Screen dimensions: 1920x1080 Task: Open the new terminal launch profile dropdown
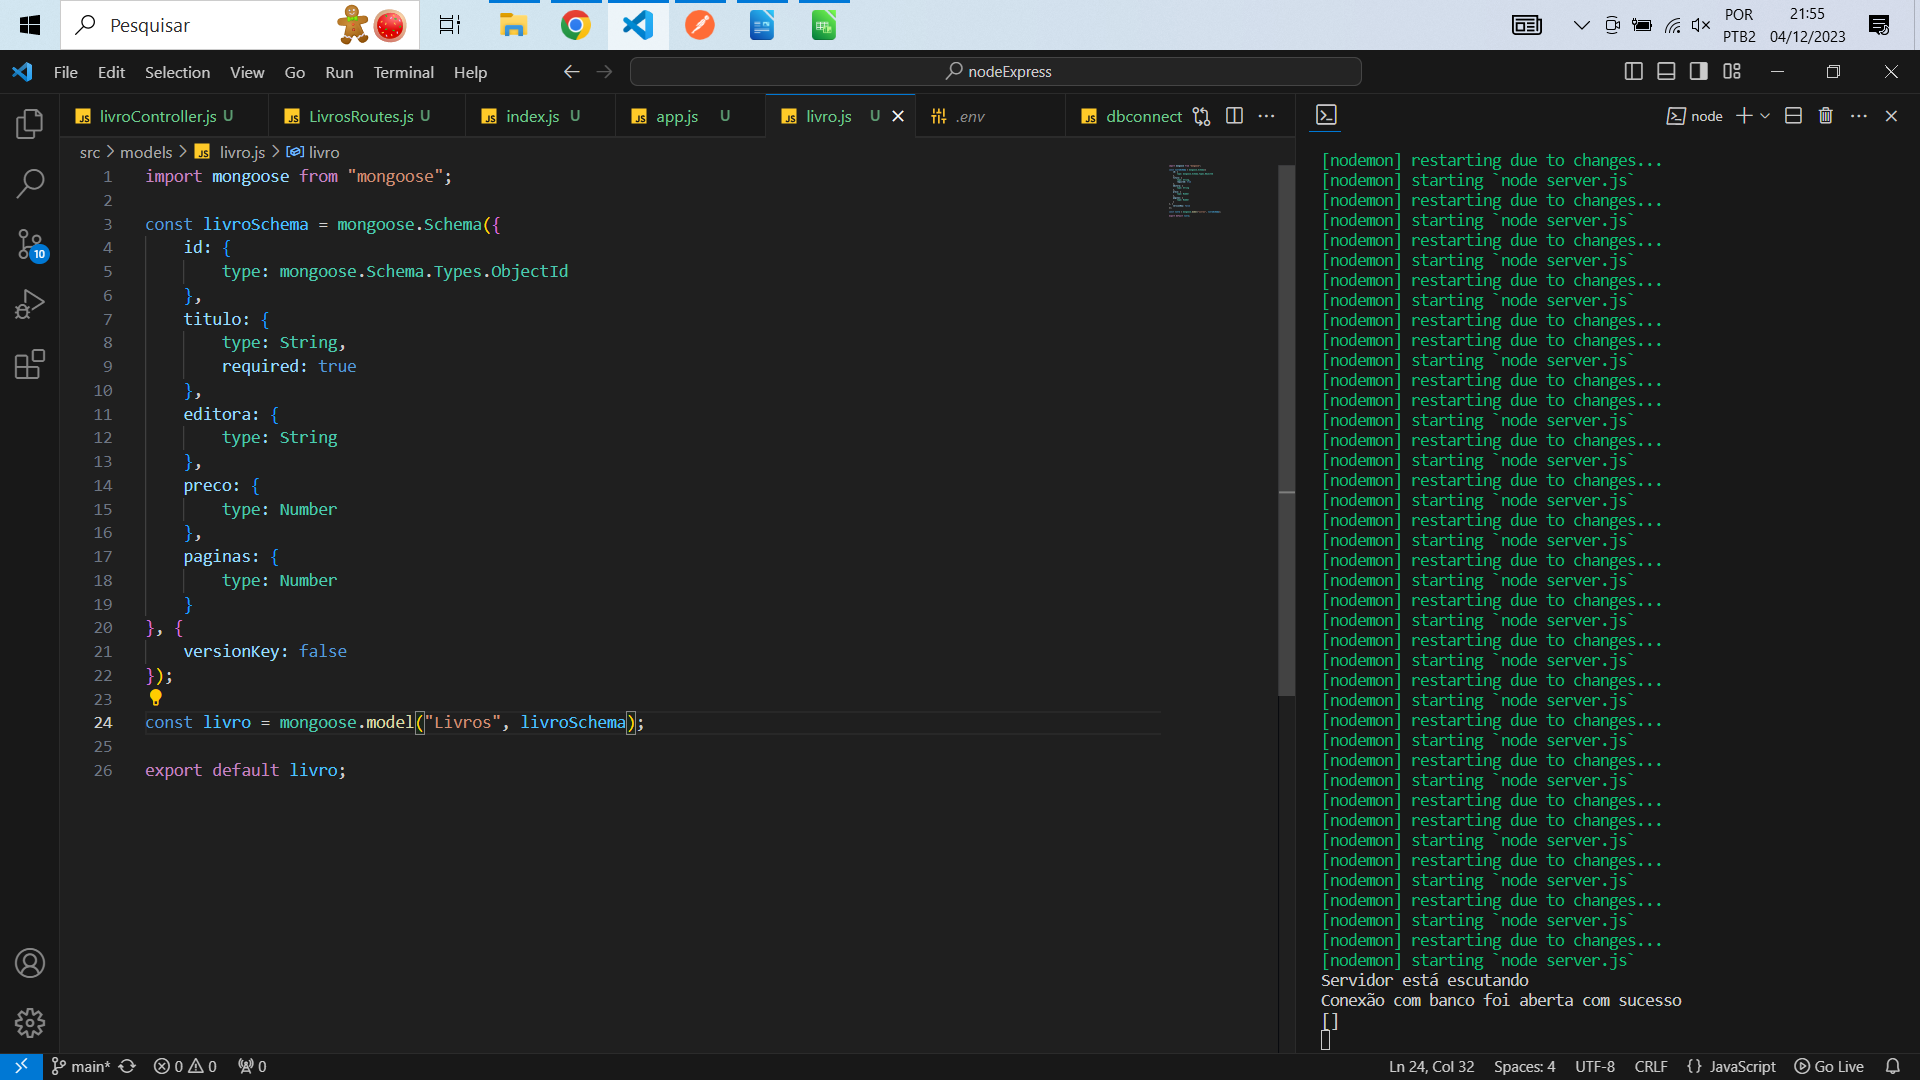point(1765,116)
